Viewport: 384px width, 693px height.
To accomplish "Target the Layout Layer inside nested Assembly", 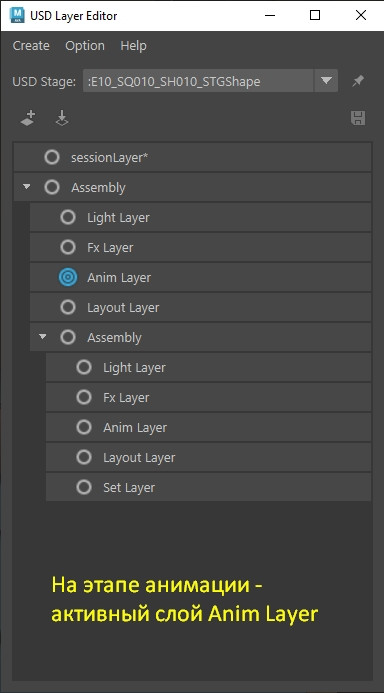I will click(84, 457).
